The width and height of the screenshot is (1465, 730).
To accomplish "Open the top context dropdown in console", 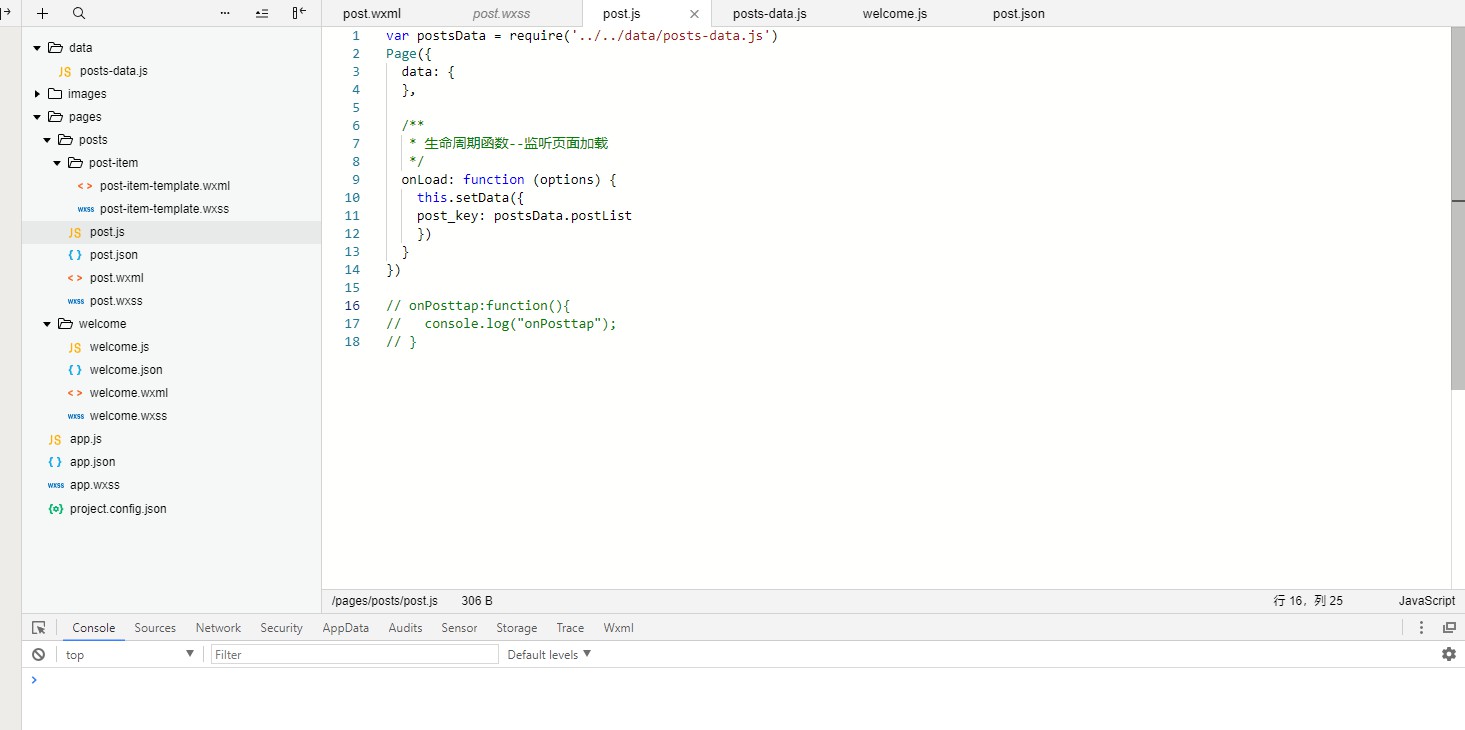I will pyautogui.click(x=130, y=654).
